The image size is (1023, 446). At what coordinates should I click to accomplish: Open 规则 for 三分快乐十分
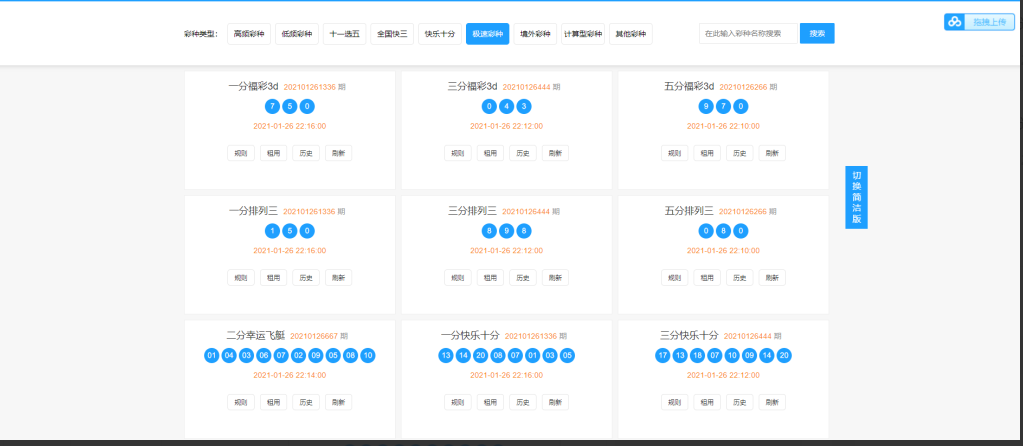(675, 402)
